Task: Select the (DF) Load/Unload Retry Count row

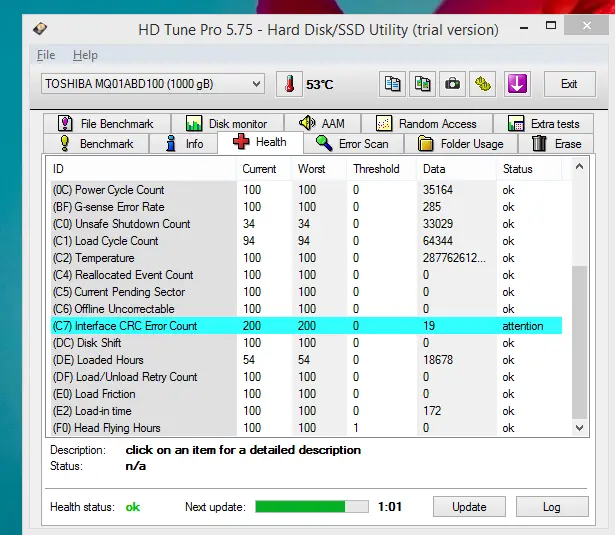Action: 306,377
